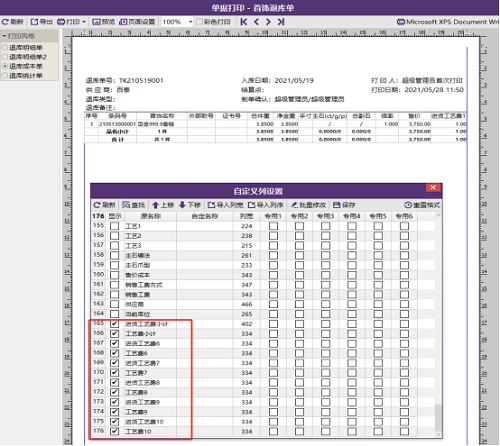Screen dimensions: 500x446
Task: Uncheck 显示 for row 165 进货工艺费小计
Action: click(114, 324)
